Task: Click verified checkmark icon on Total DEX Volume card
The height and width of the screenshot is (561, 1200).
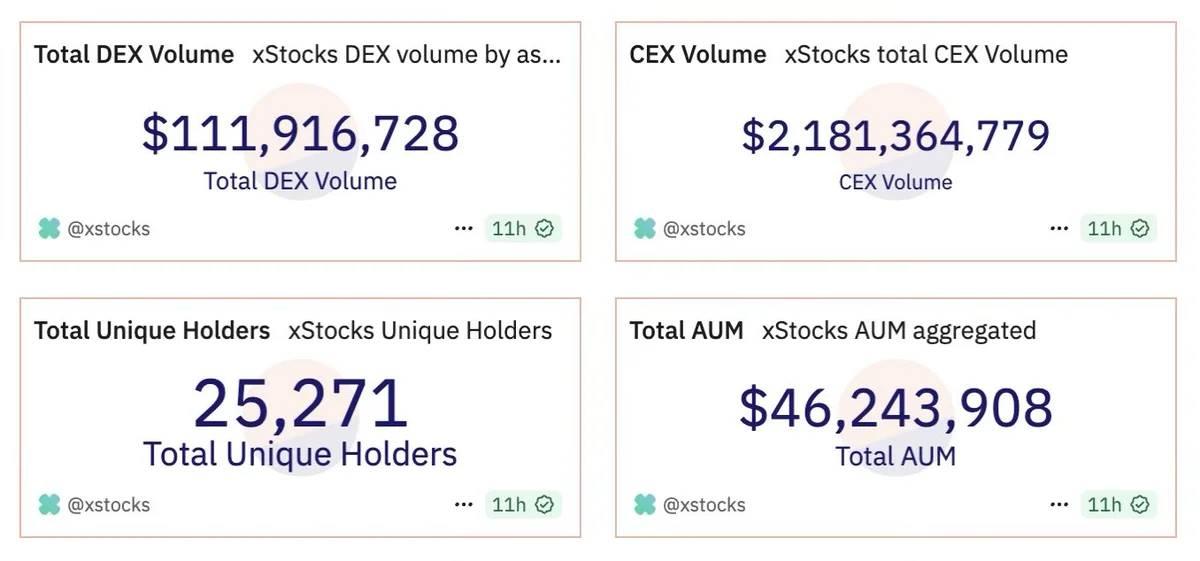Action: tap(545, 229)
